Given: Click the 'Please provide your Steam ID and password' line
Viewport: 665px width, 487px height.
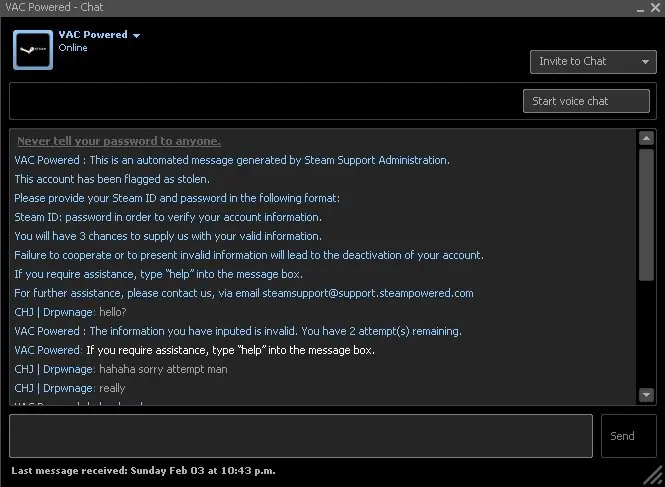Looking at the screenshot, I should click(x=177, y=198).
